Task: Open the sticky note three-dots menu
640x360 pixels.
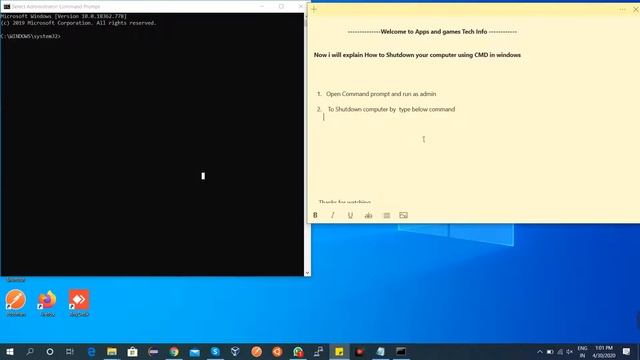Action: pos(622,9)
